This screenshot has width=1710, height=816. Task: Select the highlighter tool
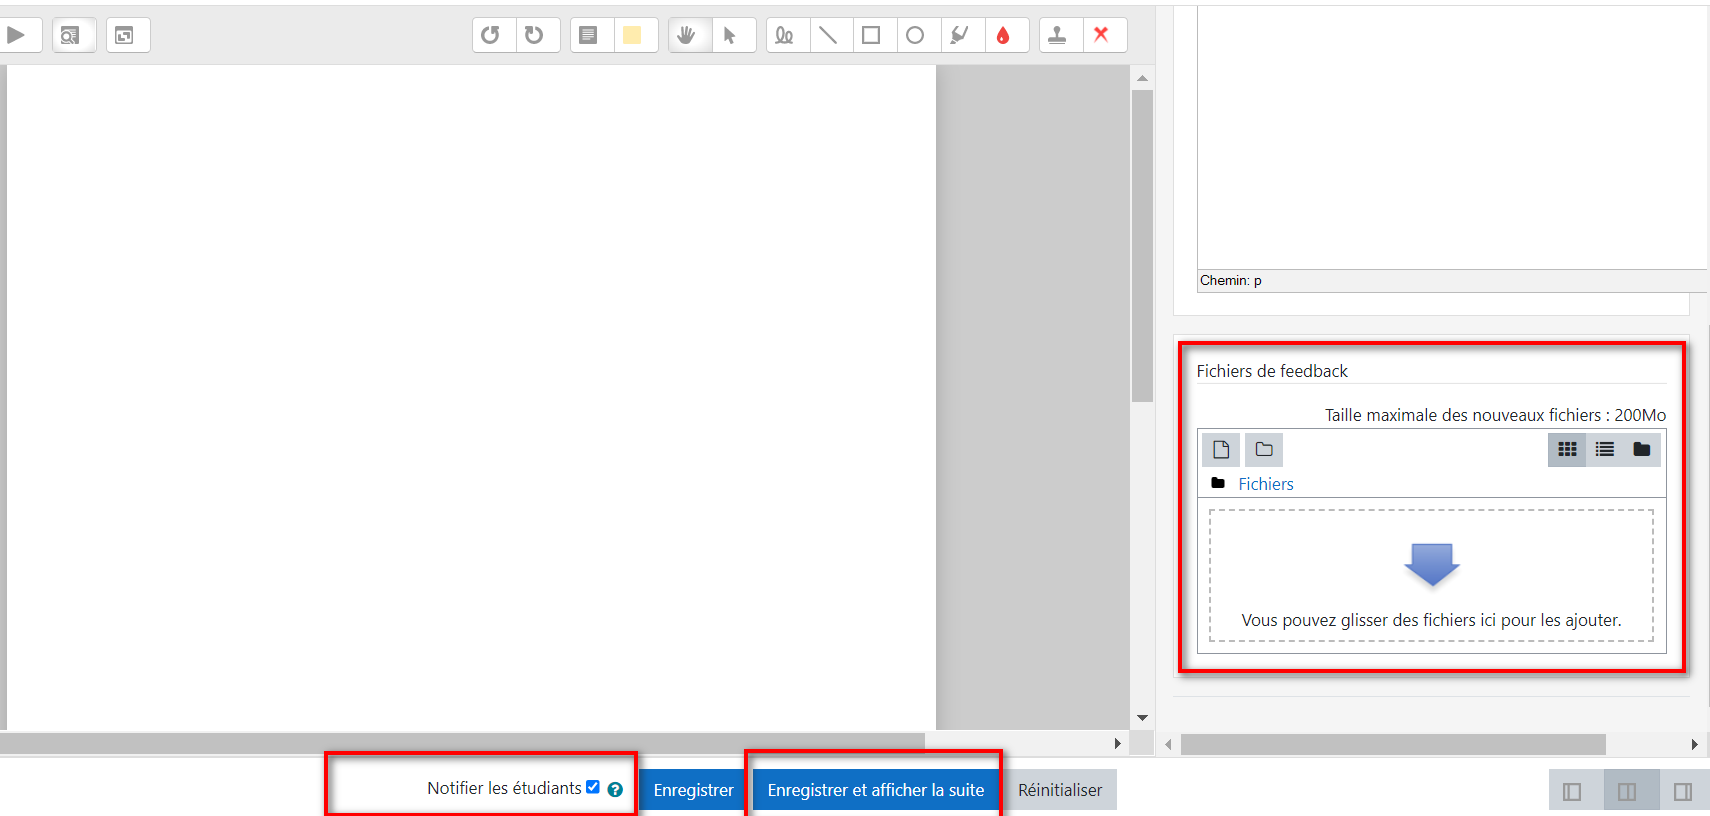(x=959, y=35)
